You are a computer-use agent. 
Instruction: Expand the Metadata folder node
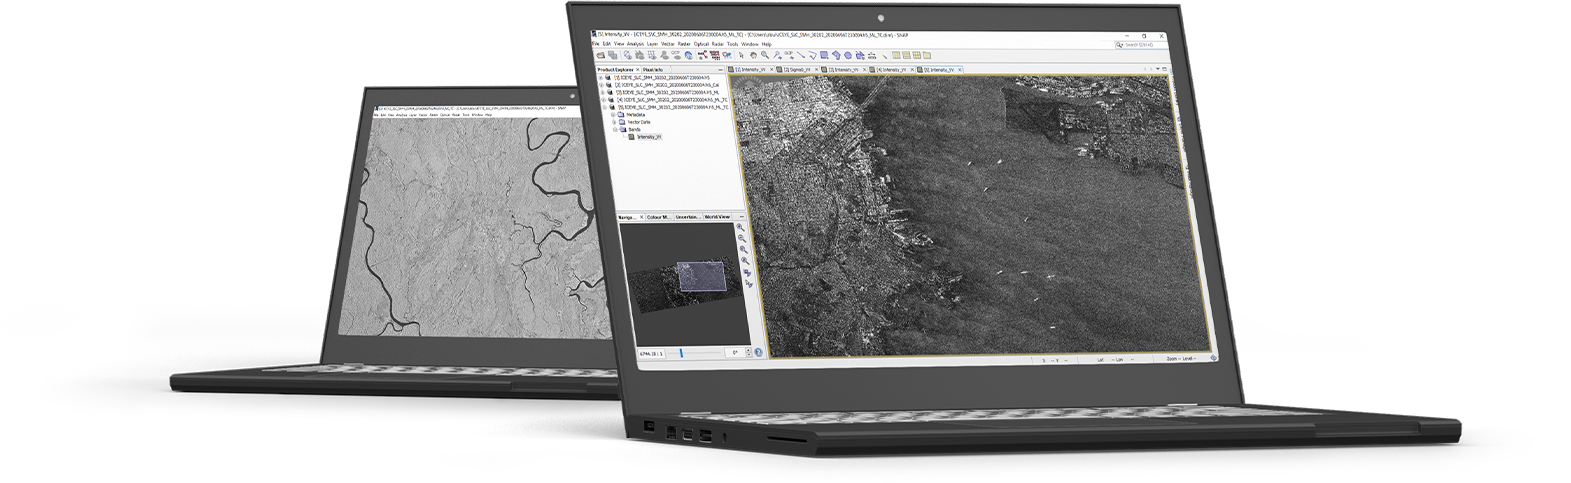613,114
